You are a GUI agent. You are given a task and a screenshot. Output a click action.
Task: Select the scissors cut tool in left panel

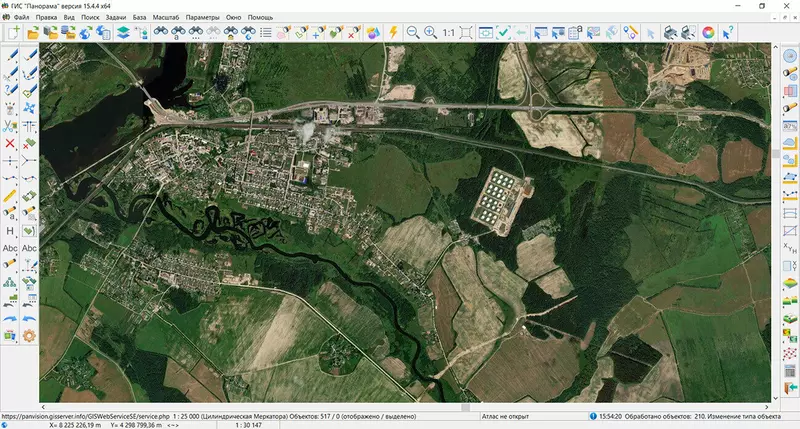(x=10, y=126)
